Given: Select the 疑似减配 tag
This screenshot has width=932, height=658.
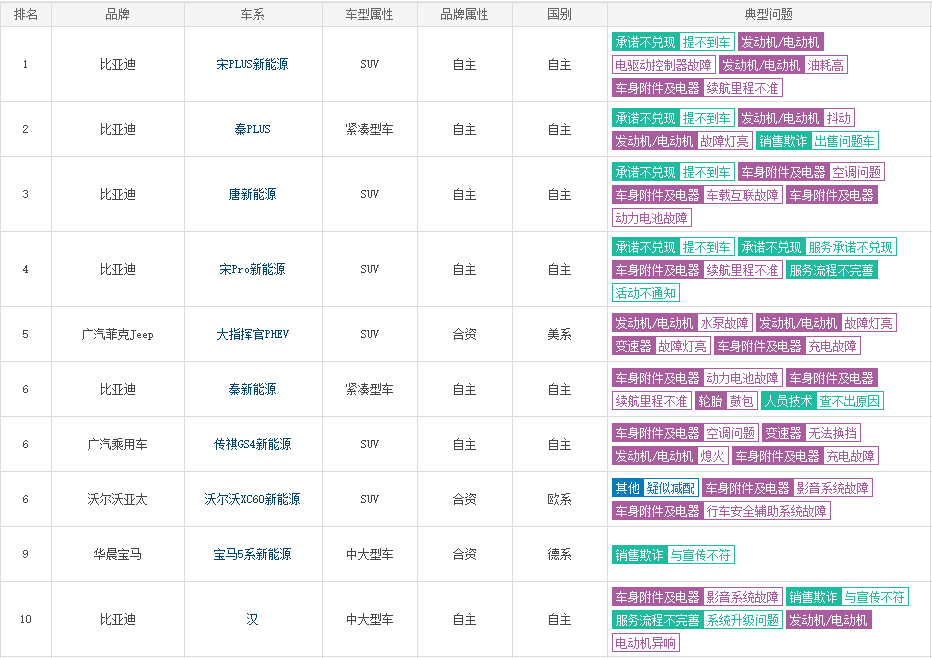Looking at the screenshot, I should [x=671, y=488].
